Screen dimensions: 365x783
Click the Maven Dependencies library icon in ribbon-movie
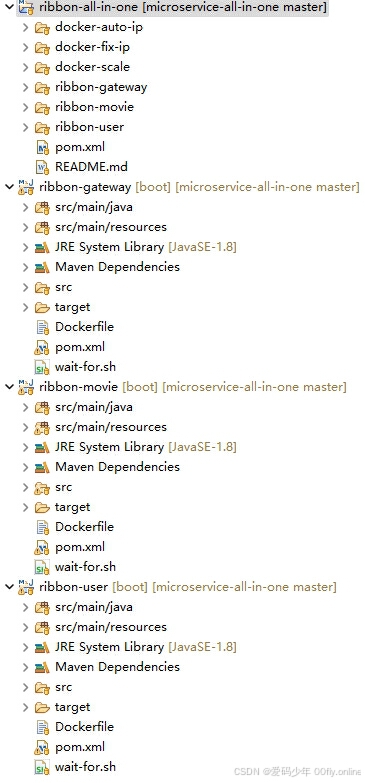[x=42, y=467]
